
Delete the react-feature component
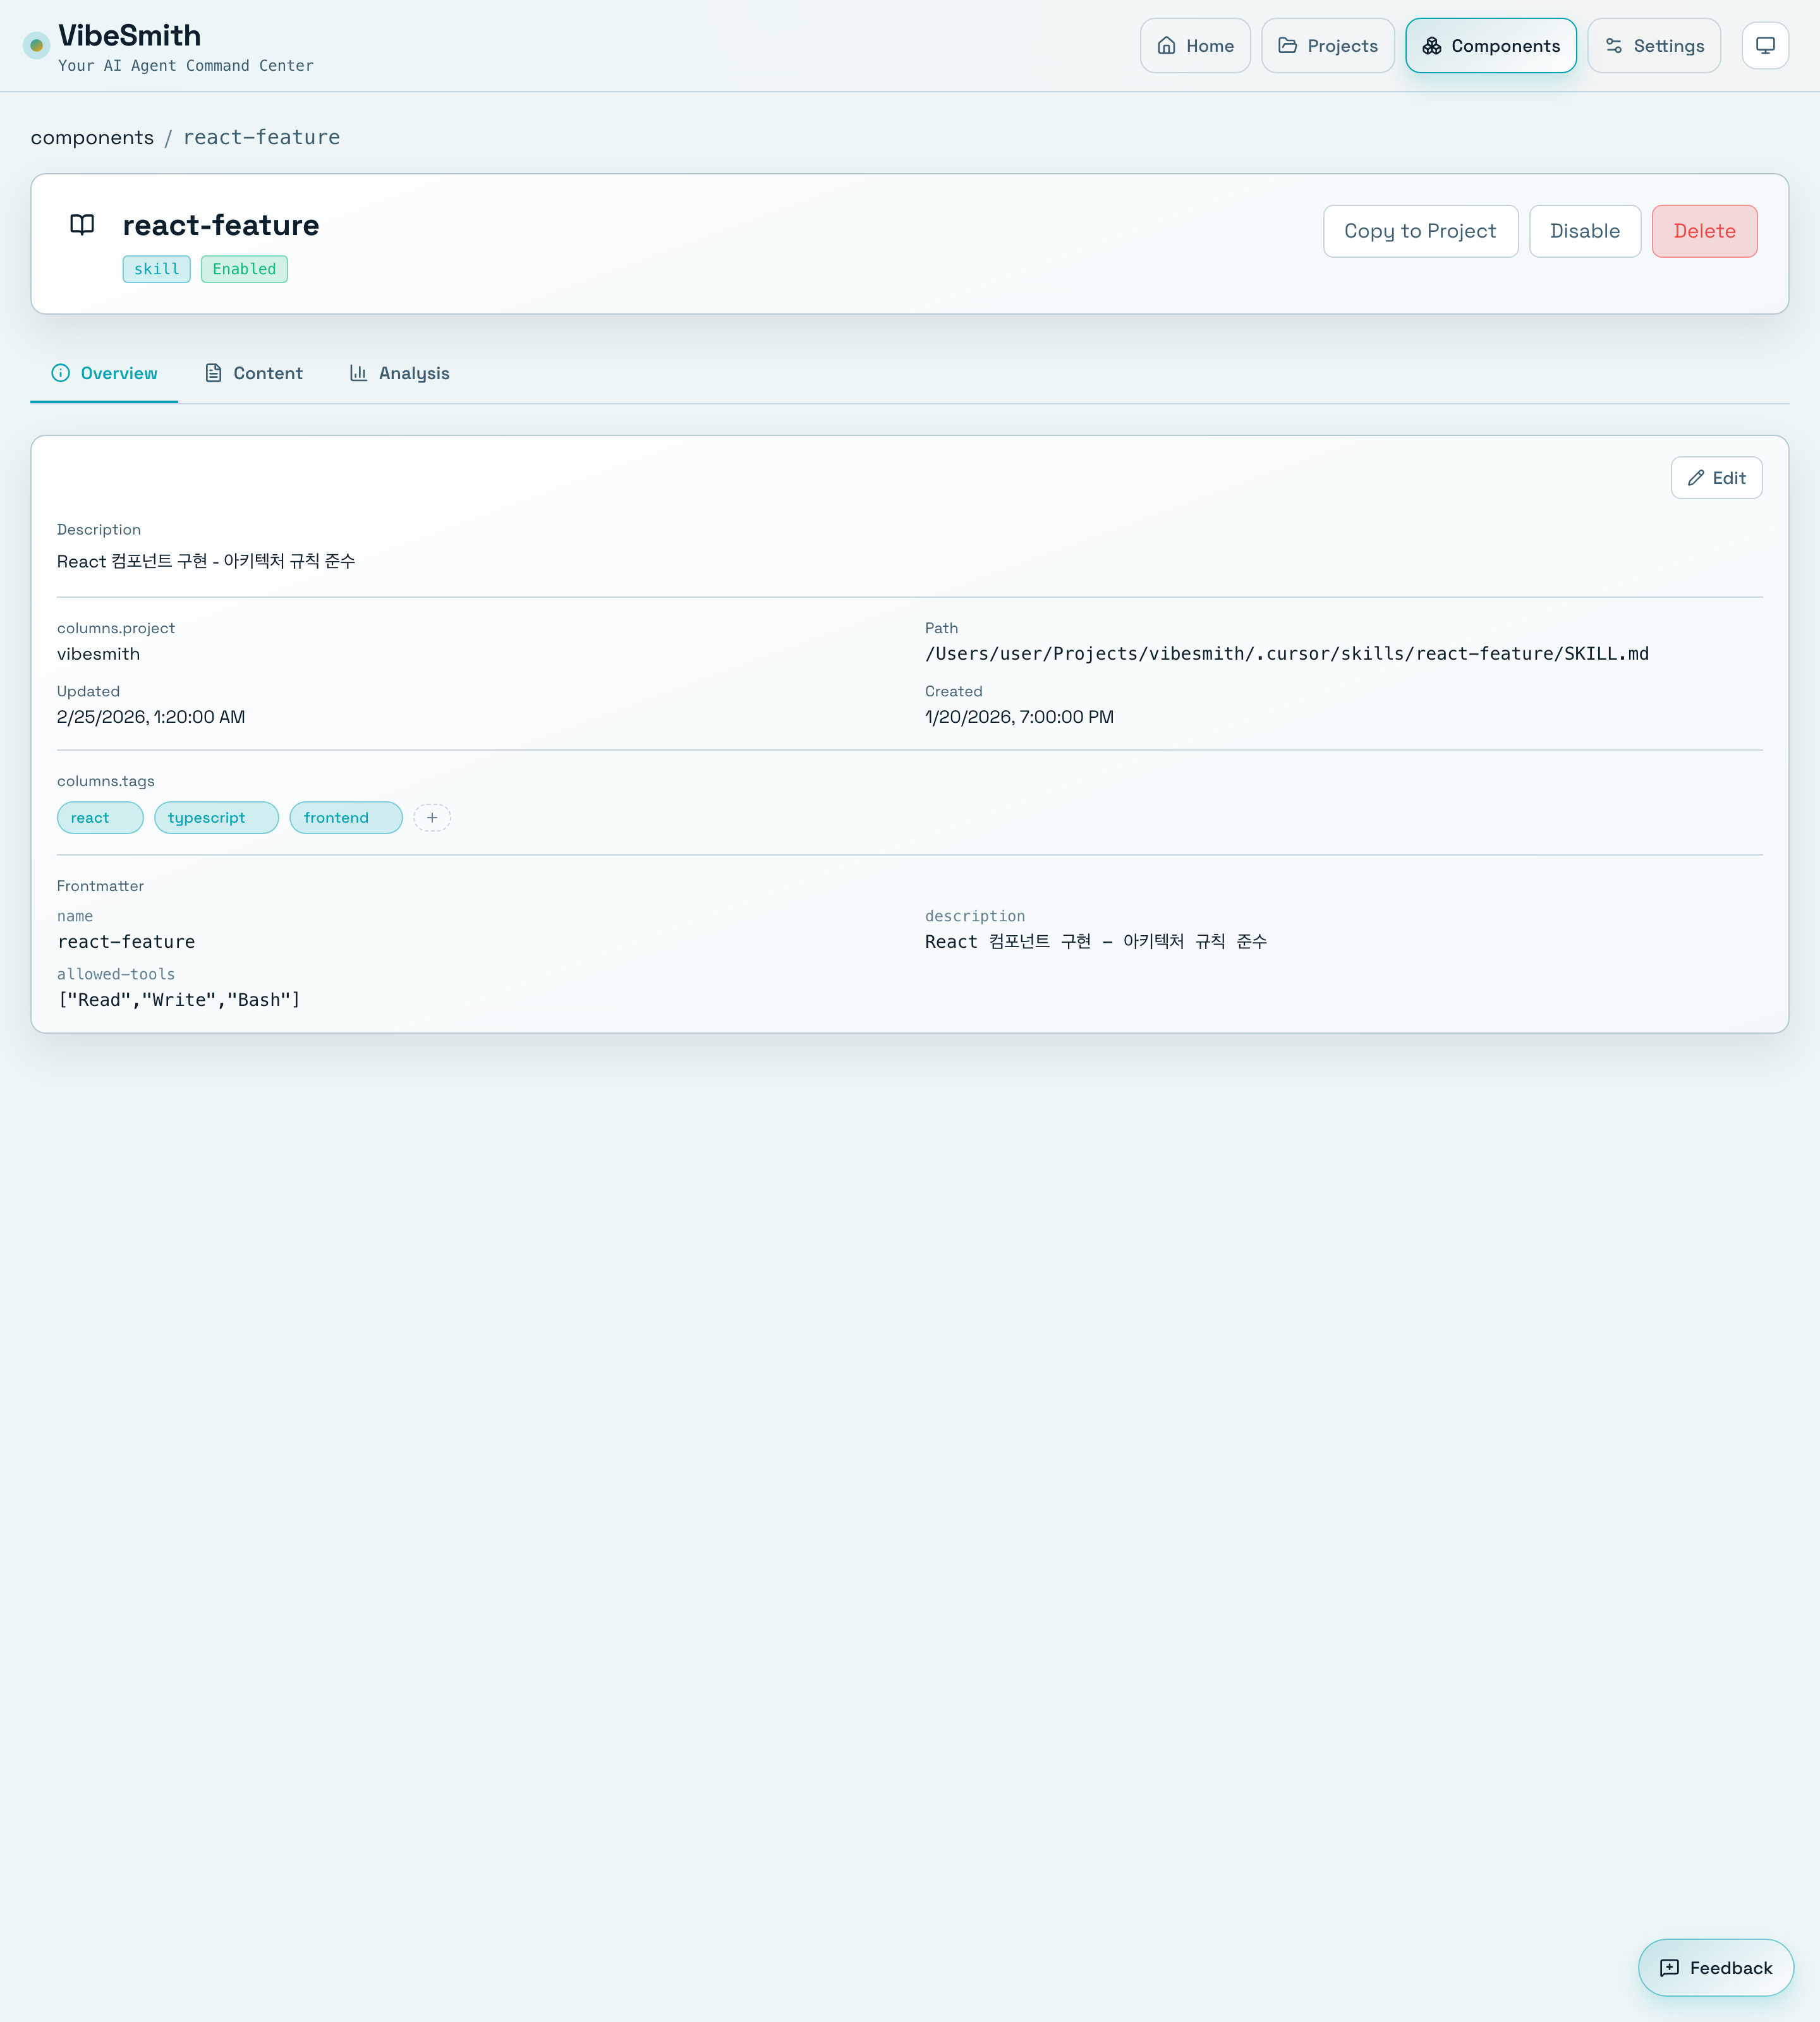click(x=1704, y=231)
